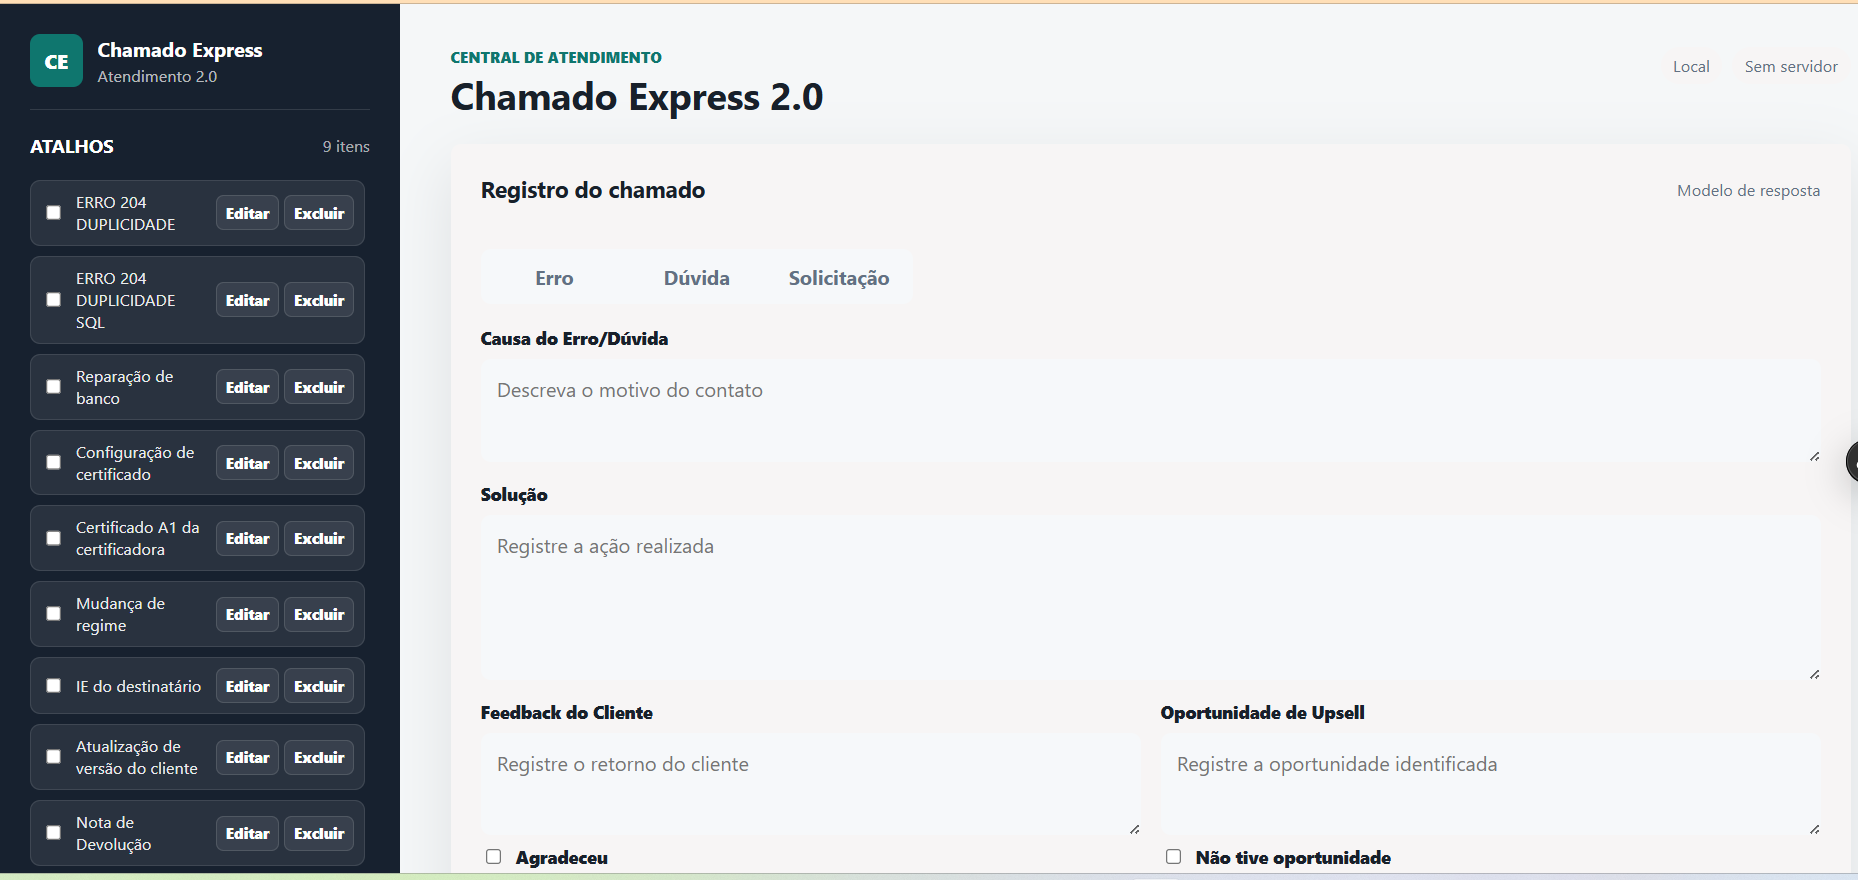Focus the Causa do Erro/Dúvida text area

[1151, 411]
